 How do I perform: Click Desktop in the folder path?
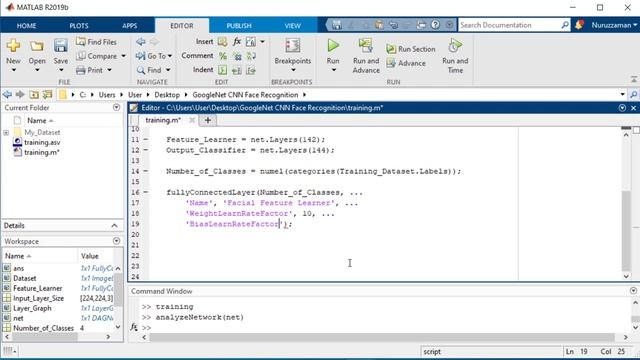point(167,95)
